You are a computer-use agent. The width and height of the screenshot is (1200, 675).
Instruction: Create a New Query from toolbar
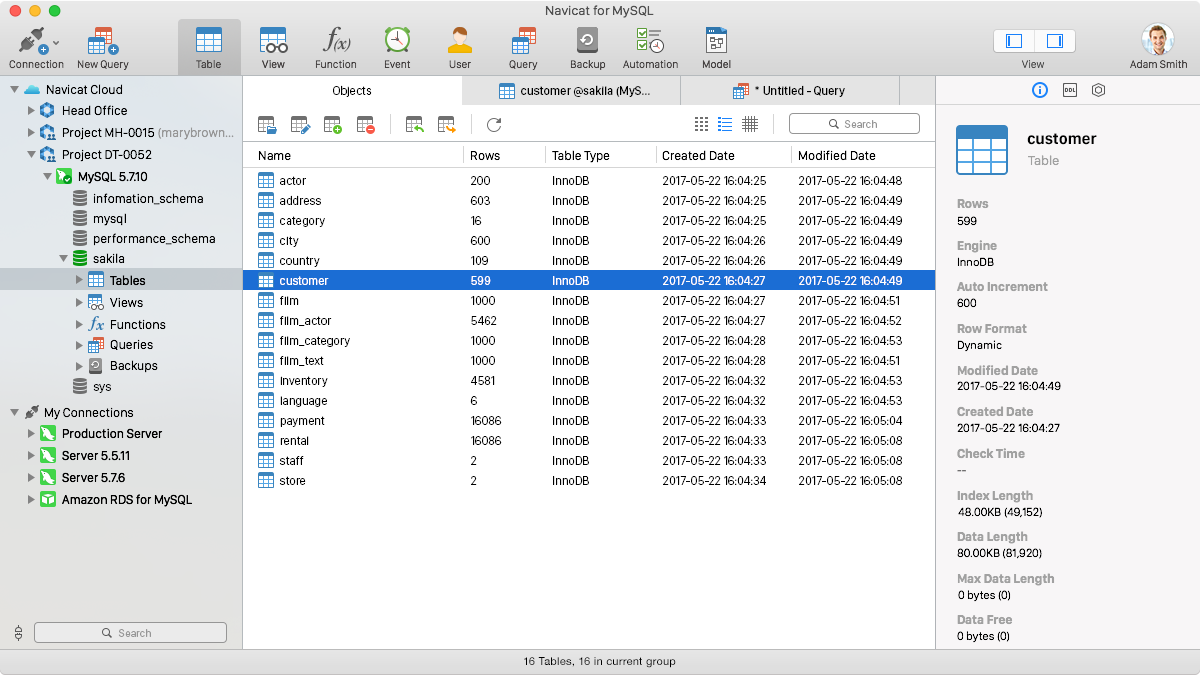pyautogui.click(x=103, y=47)
